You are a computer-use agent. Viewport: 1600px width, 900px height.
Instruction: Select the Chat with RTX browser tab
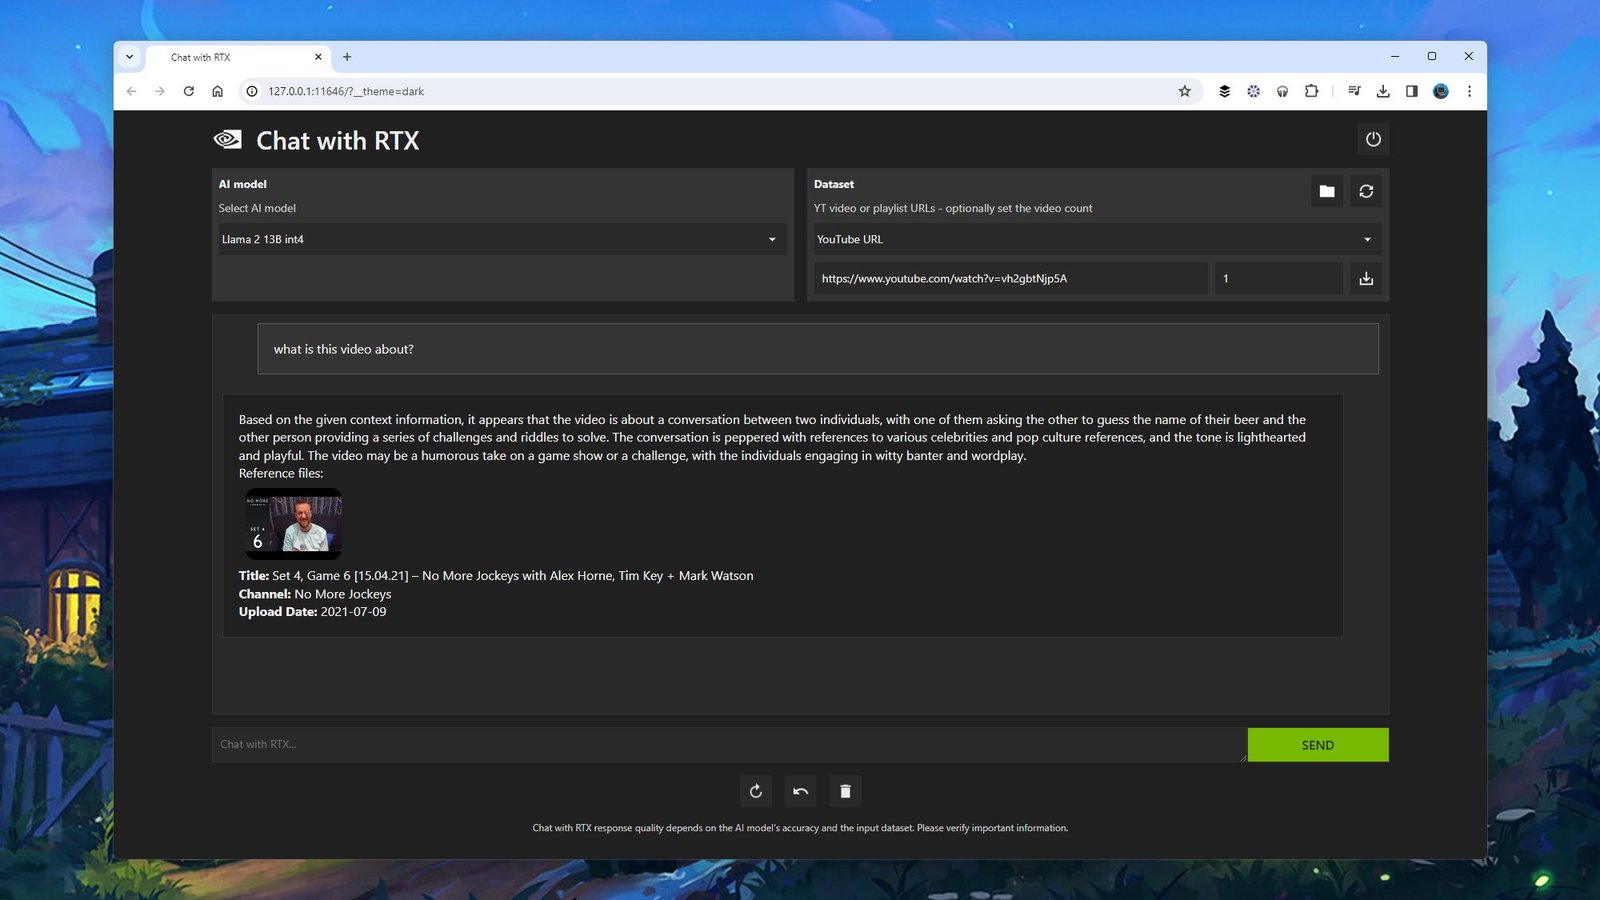[239, 57]
